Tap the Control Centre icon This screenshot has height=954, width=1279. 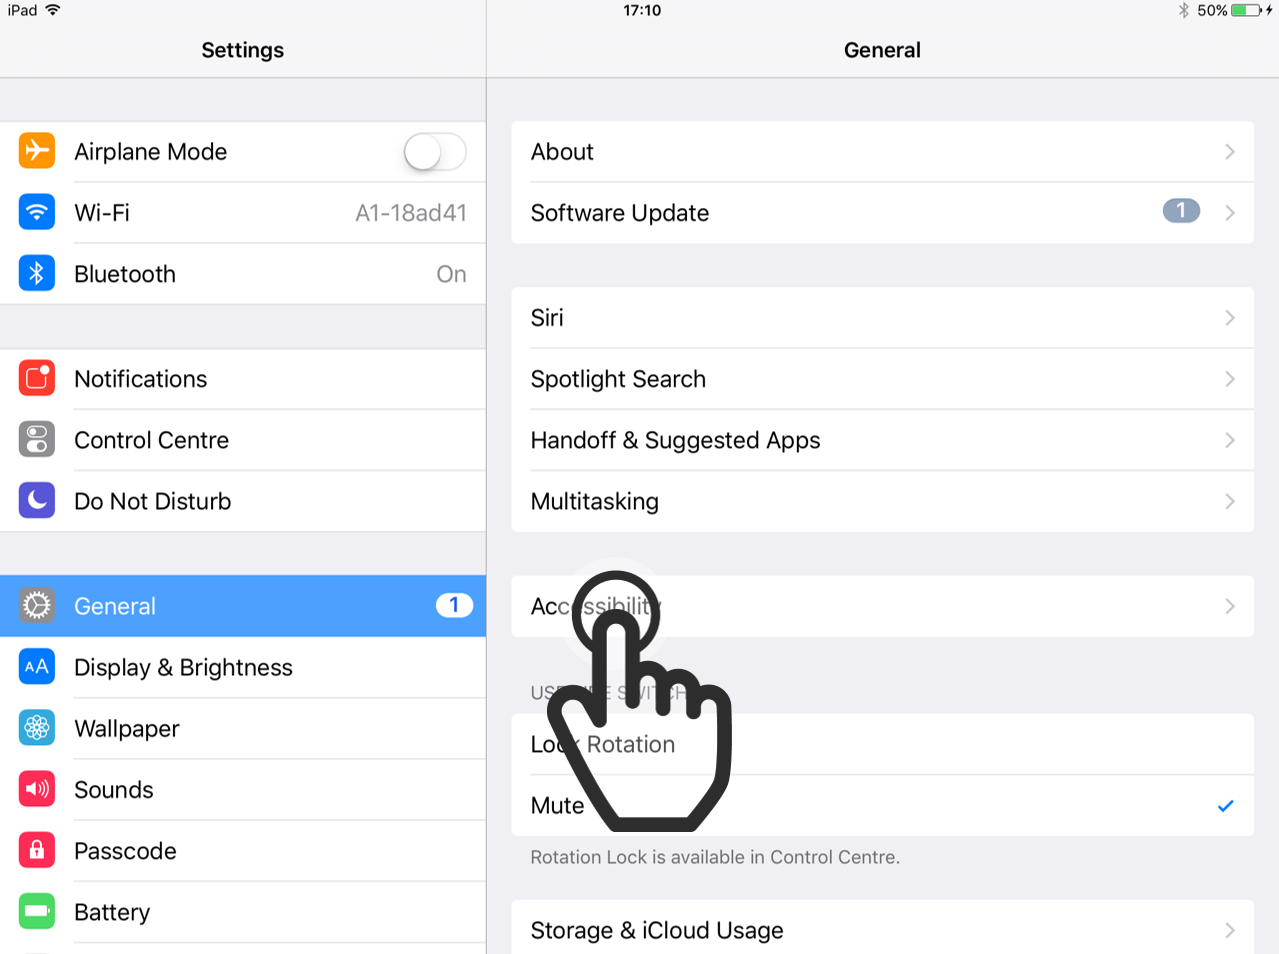[37, 439]
